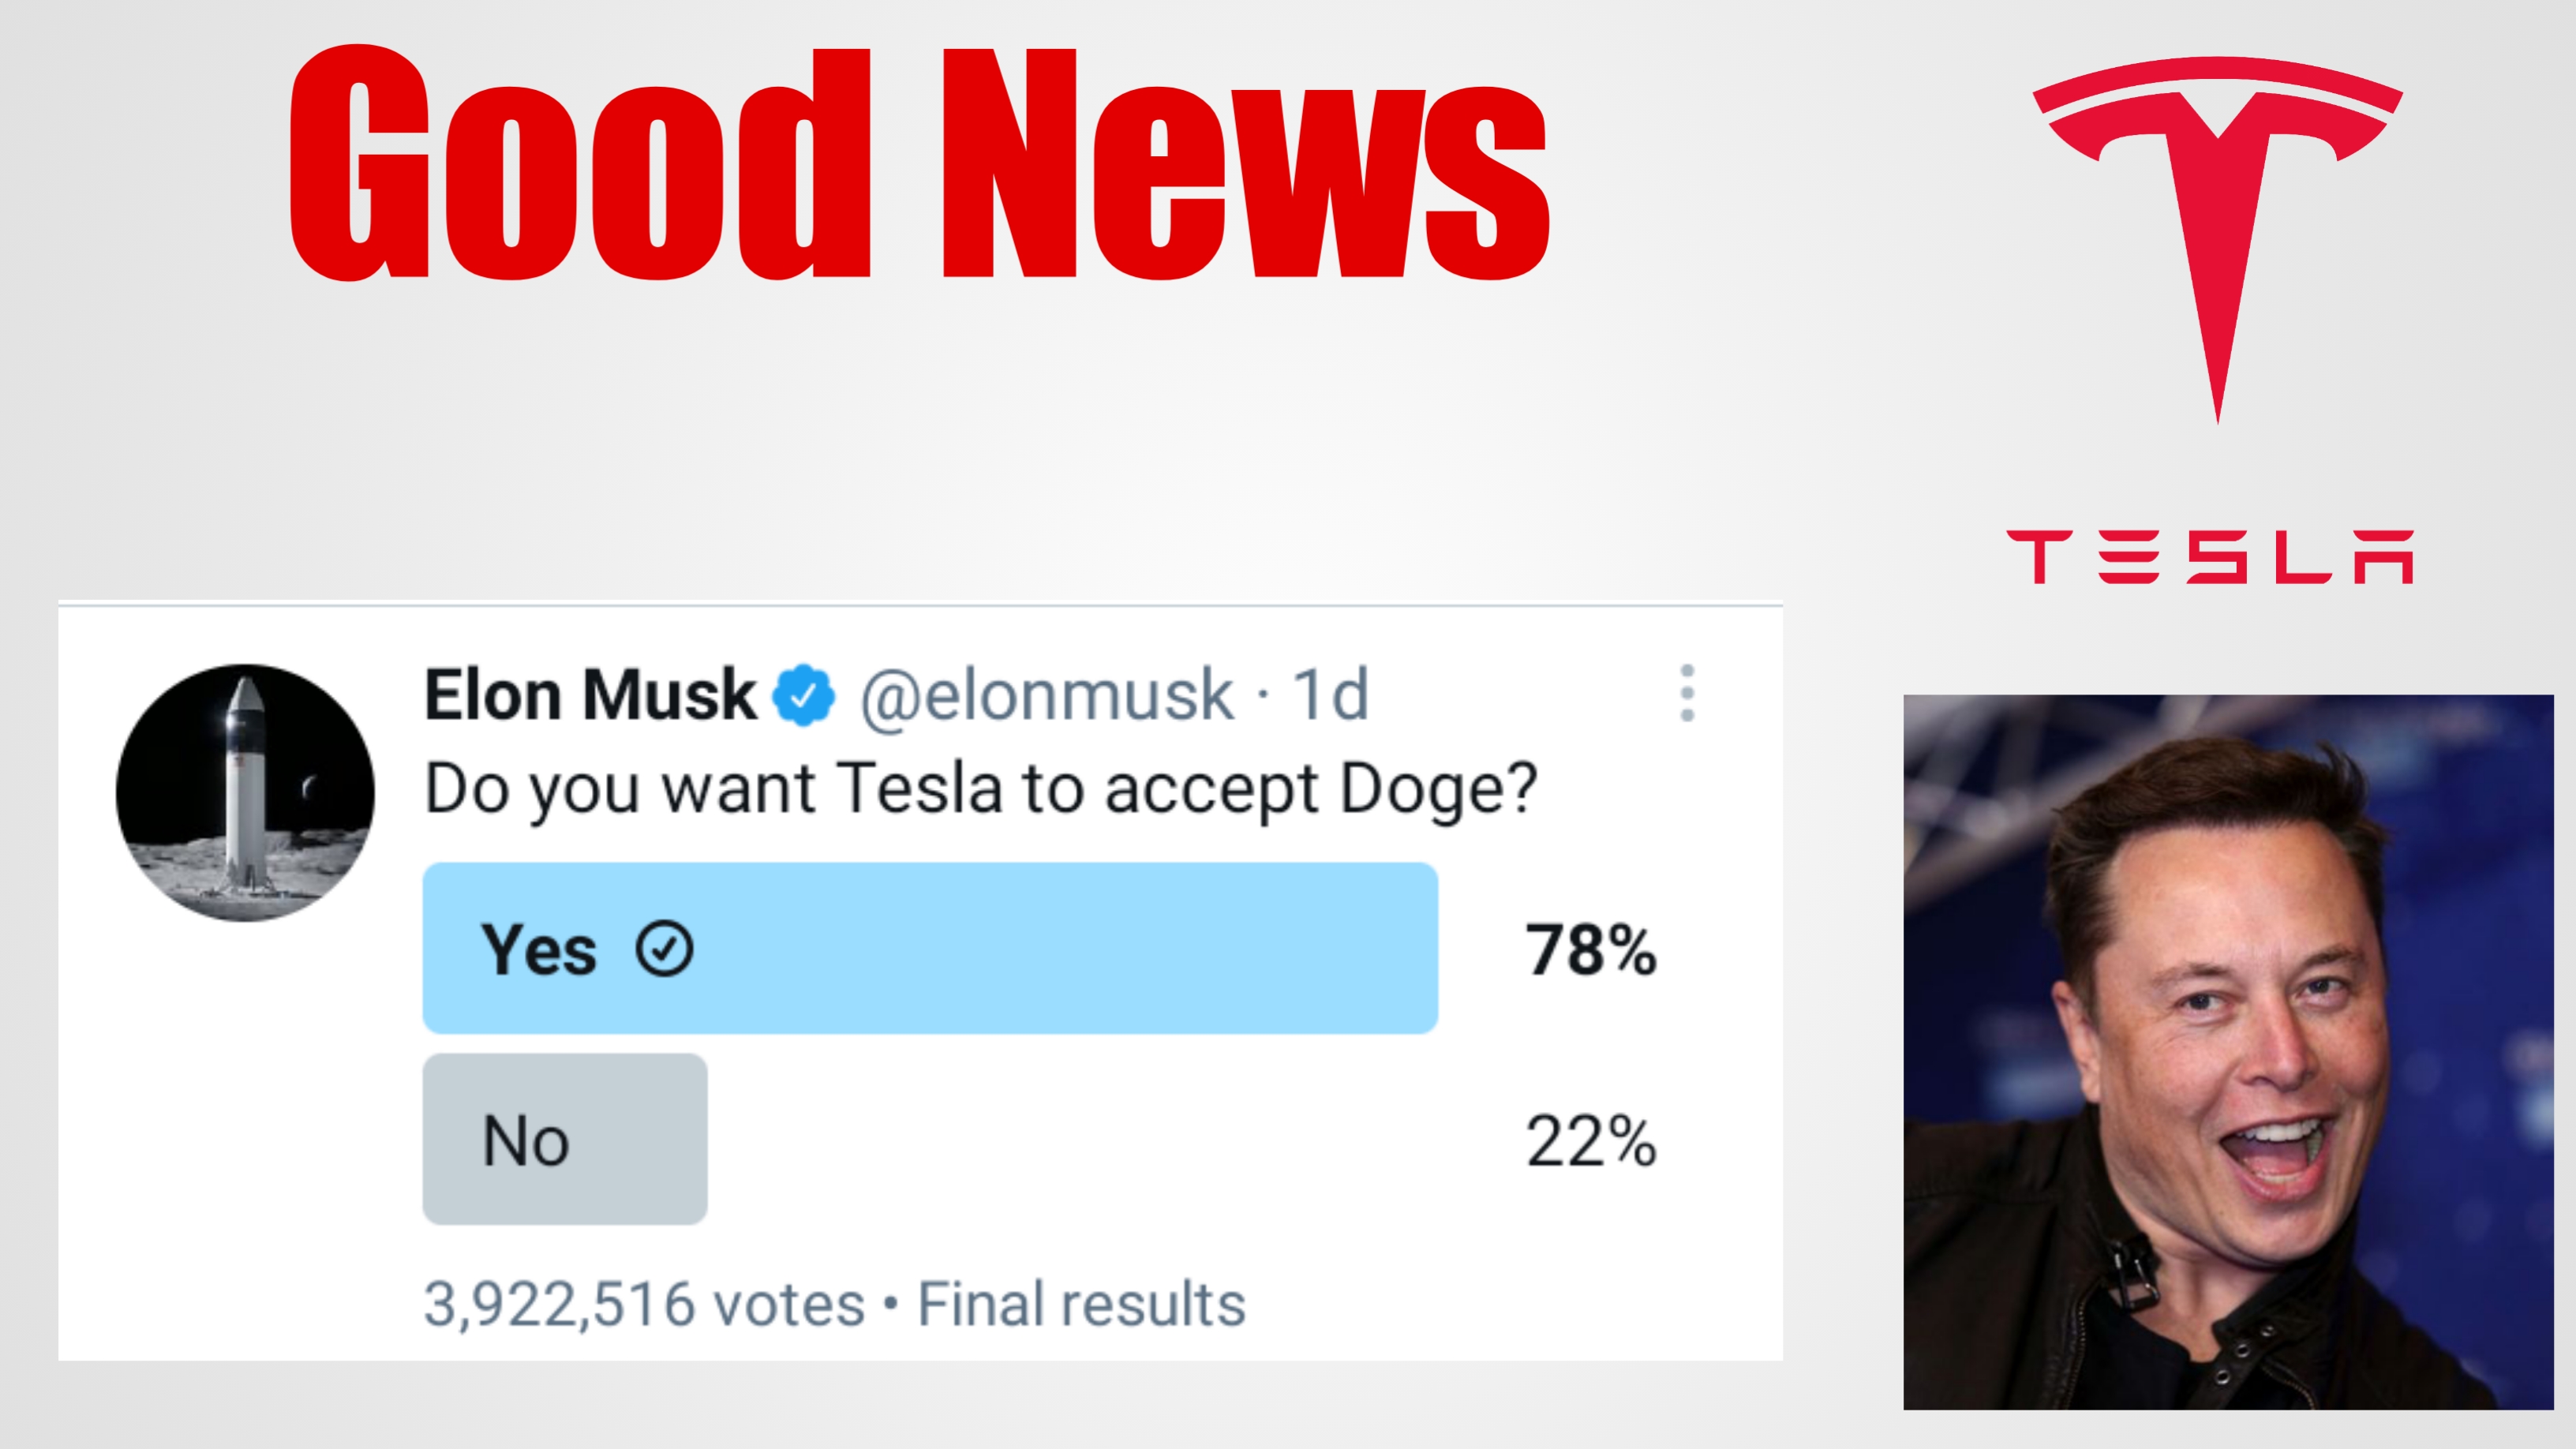Click the TESLA wordmark text
Screen dimensions: 2576x1449
2210,557
